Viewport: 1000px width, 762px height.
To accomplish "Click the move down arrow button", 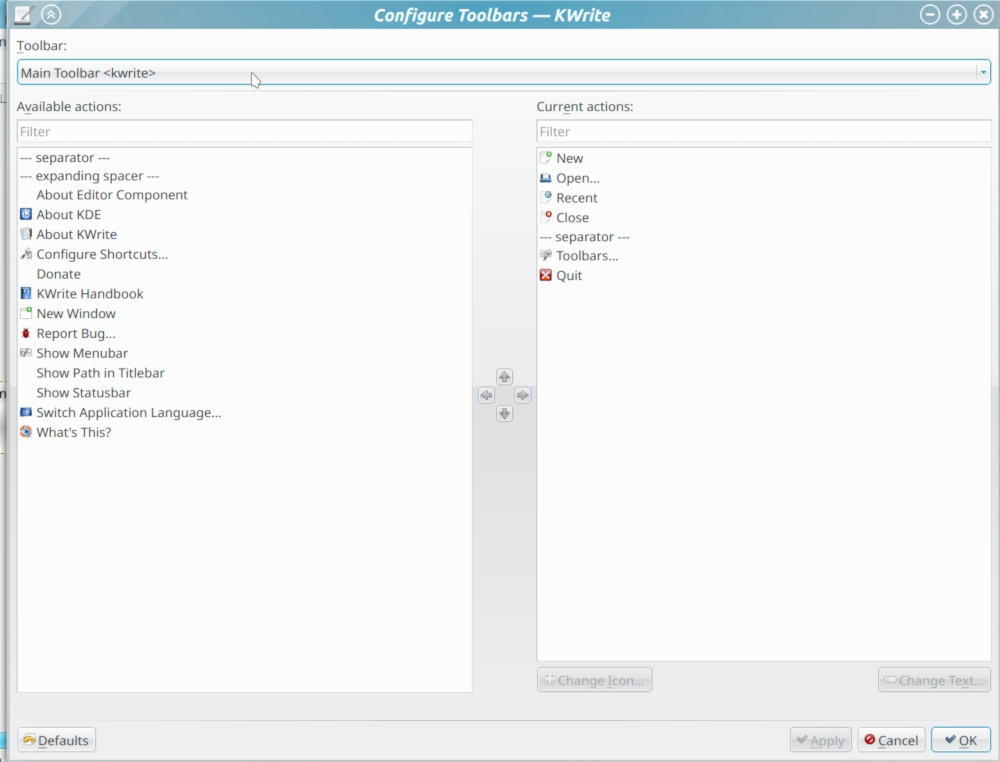I will coord(504,414).
